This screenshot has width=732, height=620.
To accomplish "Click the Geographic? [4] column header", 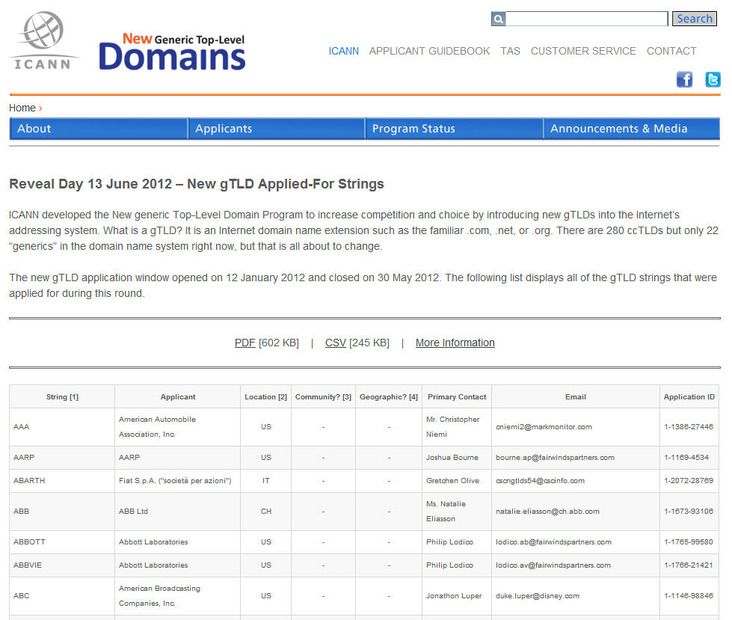I will [388, 396].
